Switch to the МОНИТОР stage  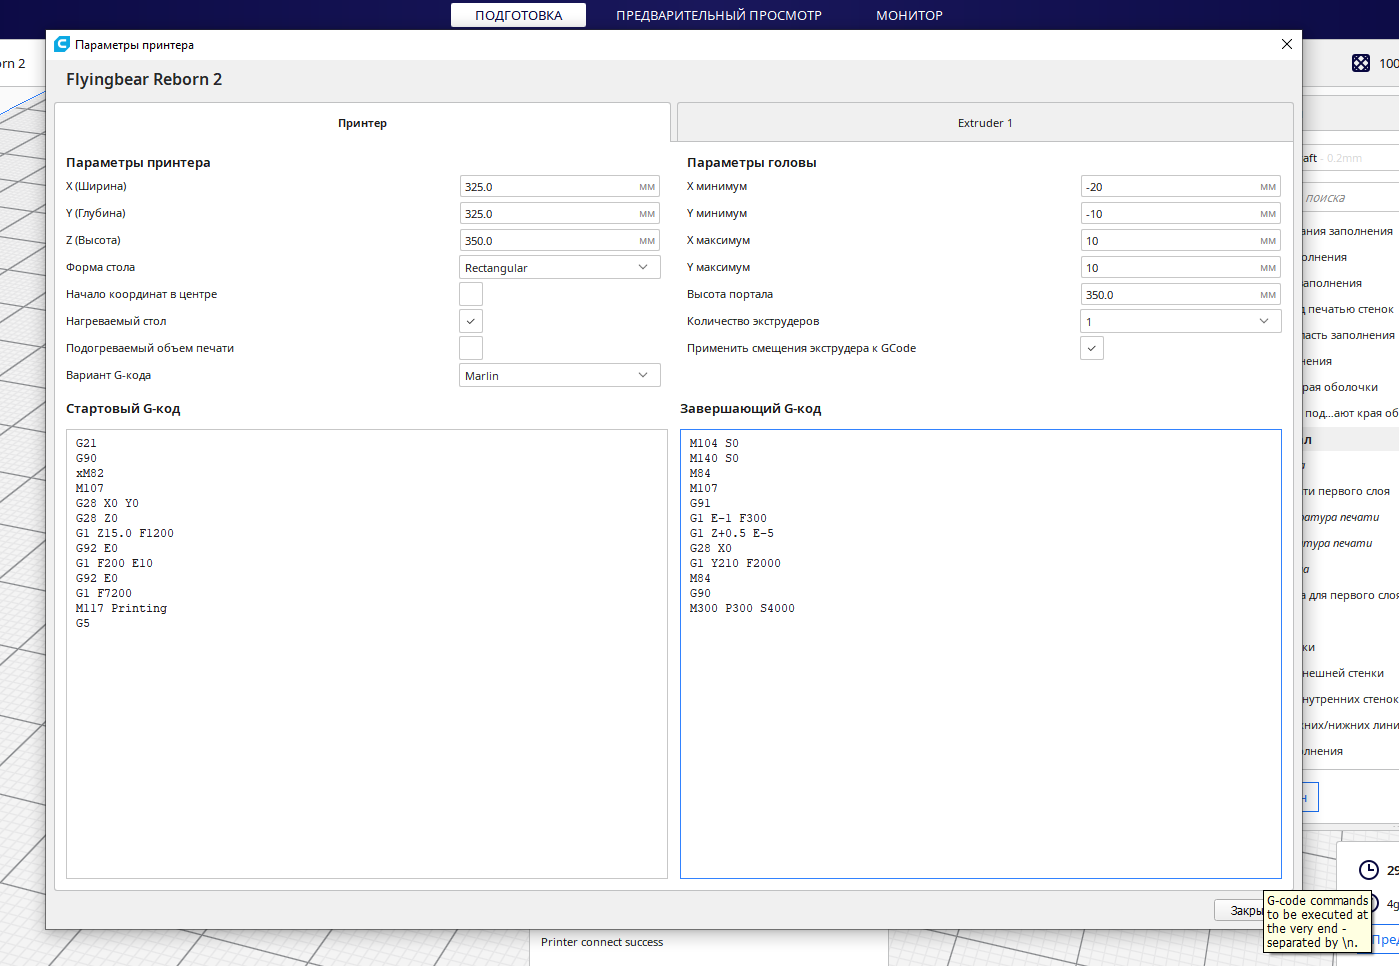pos(909,15)
